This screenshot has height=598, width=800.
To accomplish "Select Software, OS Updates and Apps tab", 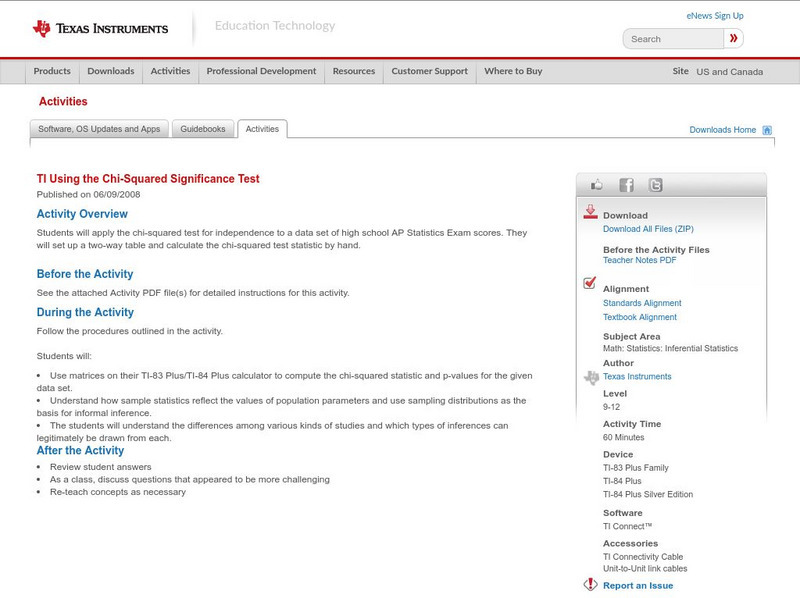I will tap(99, 129).
